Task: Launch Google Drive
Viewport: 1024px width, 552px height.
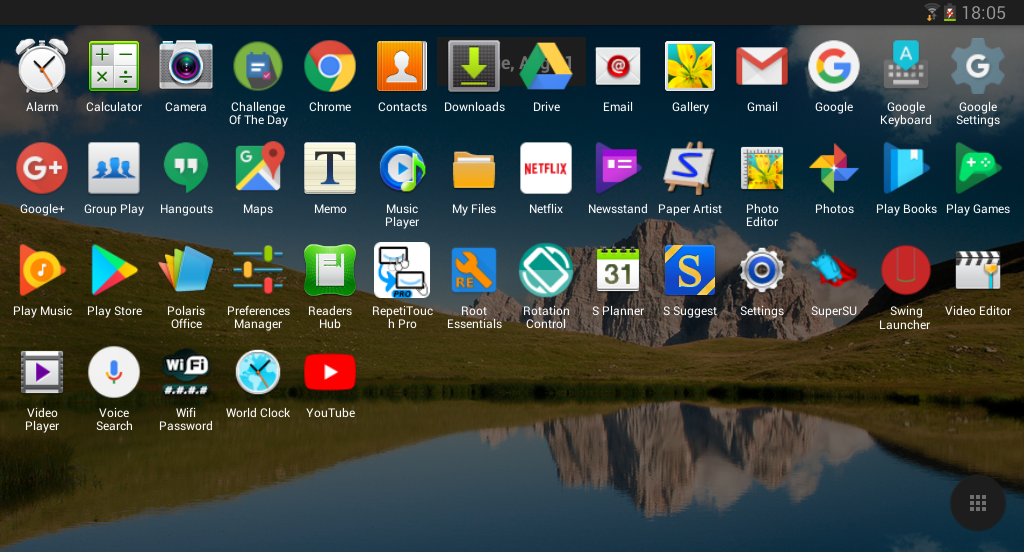Action: pos(546,66)
